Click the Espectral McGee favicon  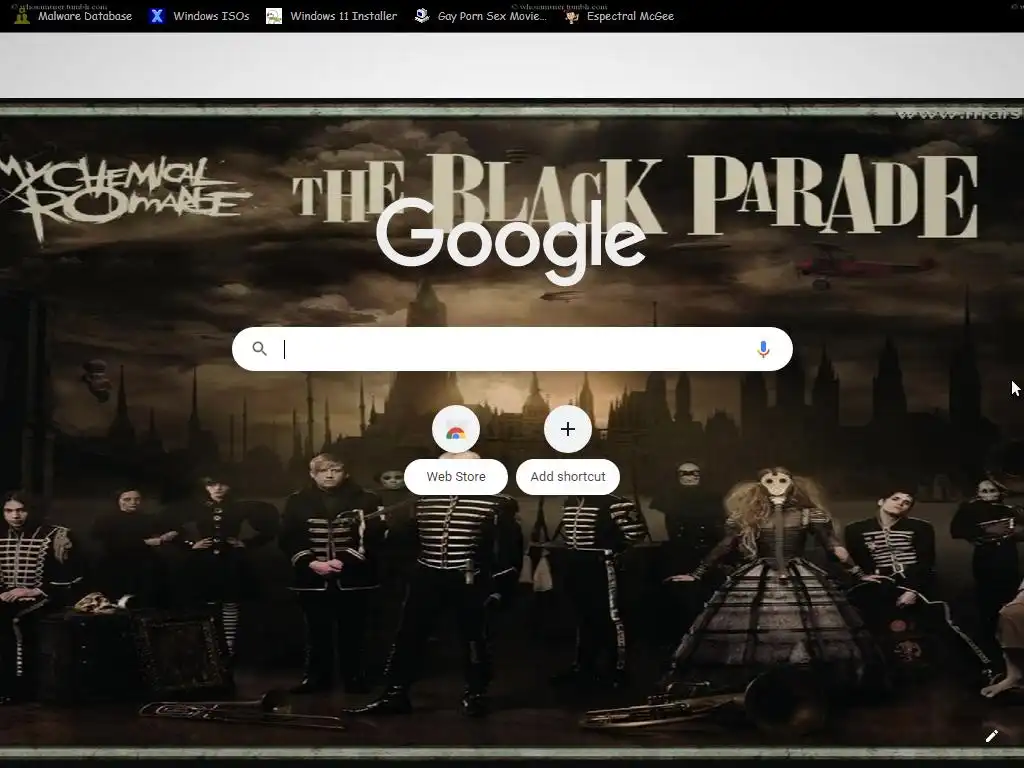click(x=572, y=16)
